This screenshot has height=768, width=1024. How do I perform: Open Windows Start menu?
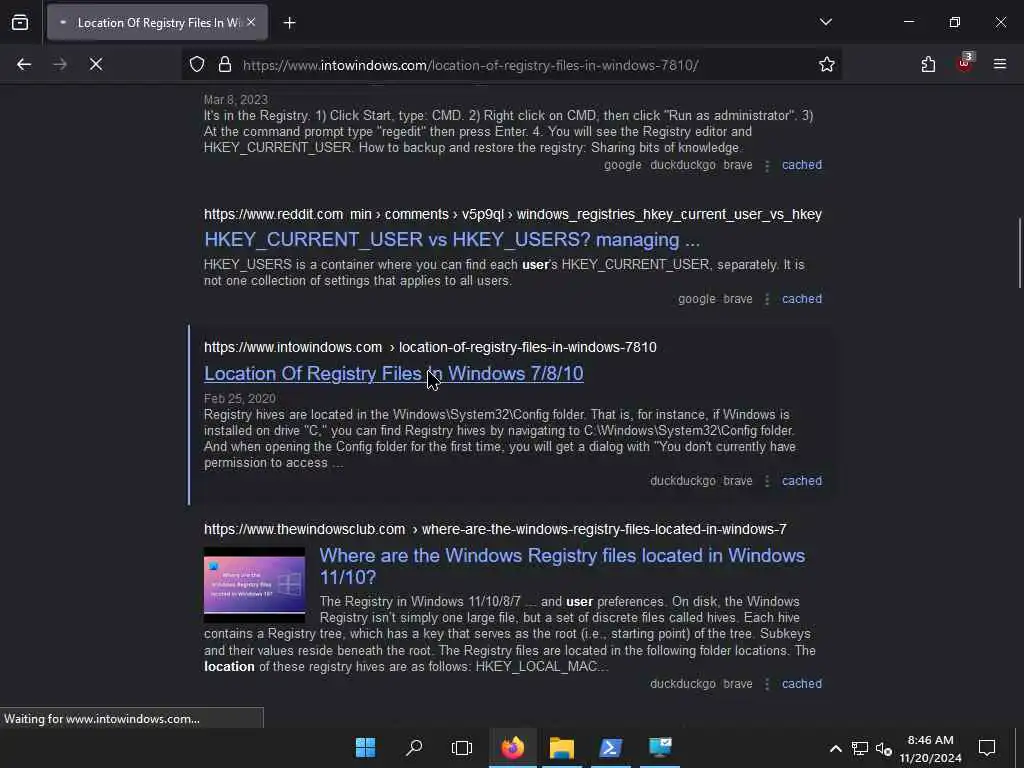[365, 747]
